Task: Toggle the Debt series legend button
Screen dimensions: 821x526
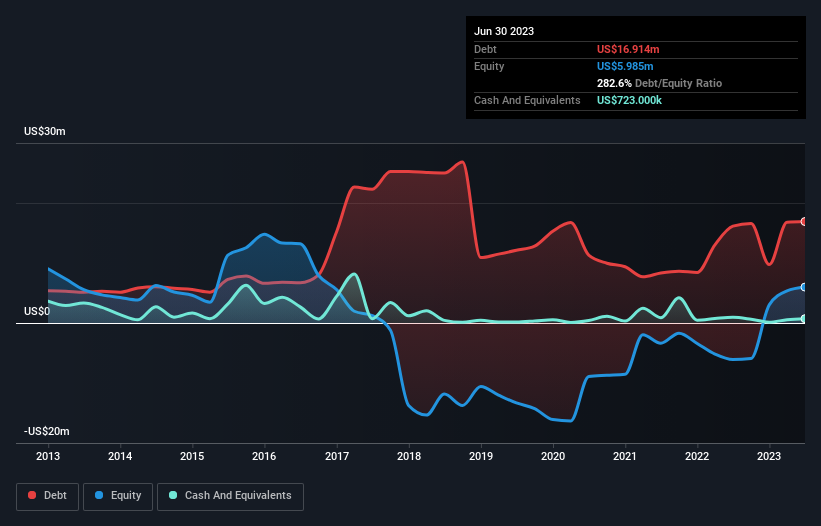Action: (48, 496)
